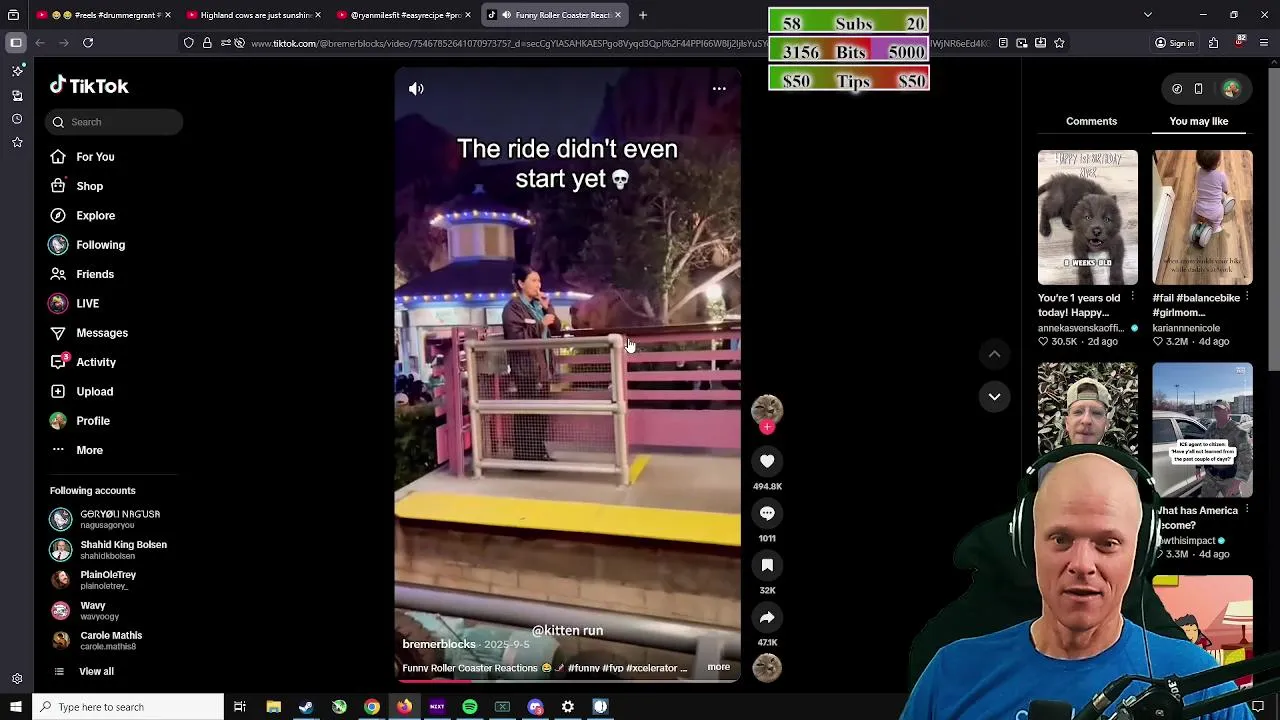
Task: Open the Friends page
Action: pyautogui.click(x=82, y=274)
